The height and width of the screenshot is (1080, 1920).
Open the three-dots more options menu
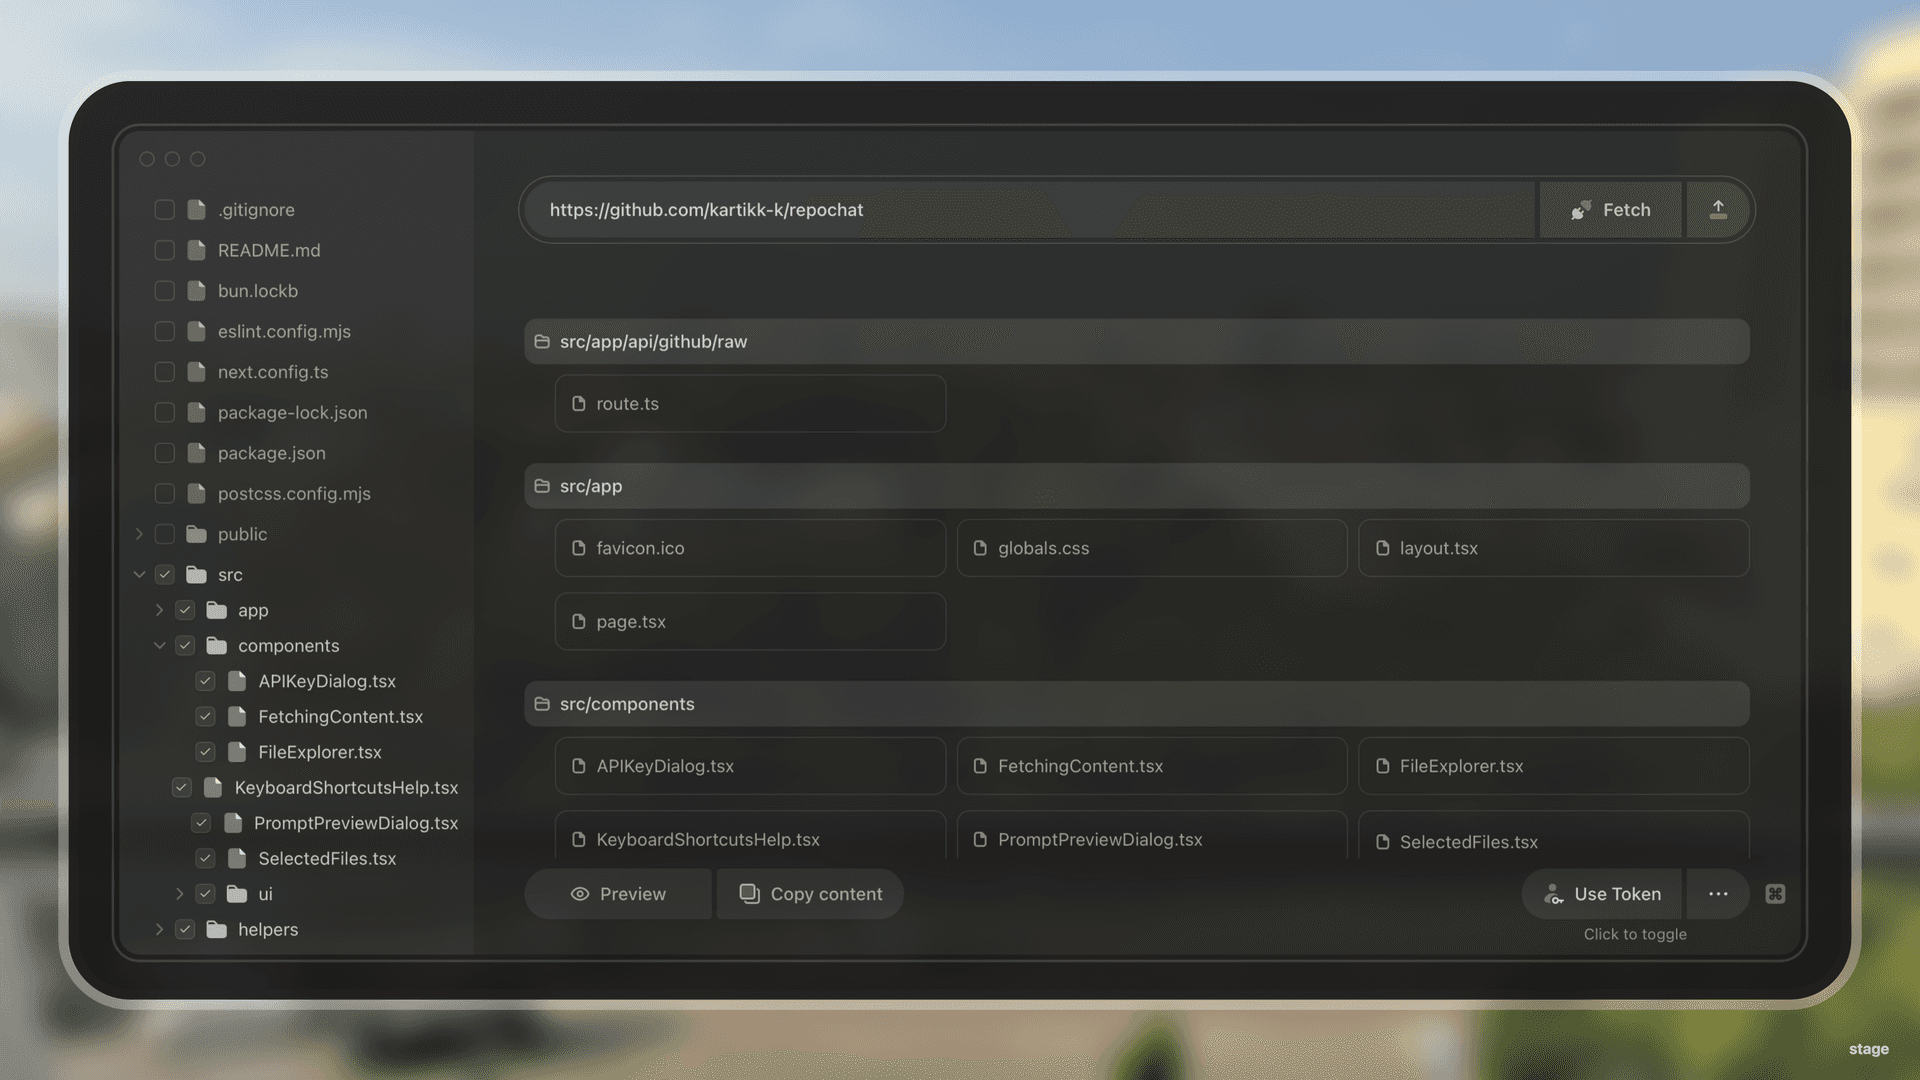[1718, 894]
